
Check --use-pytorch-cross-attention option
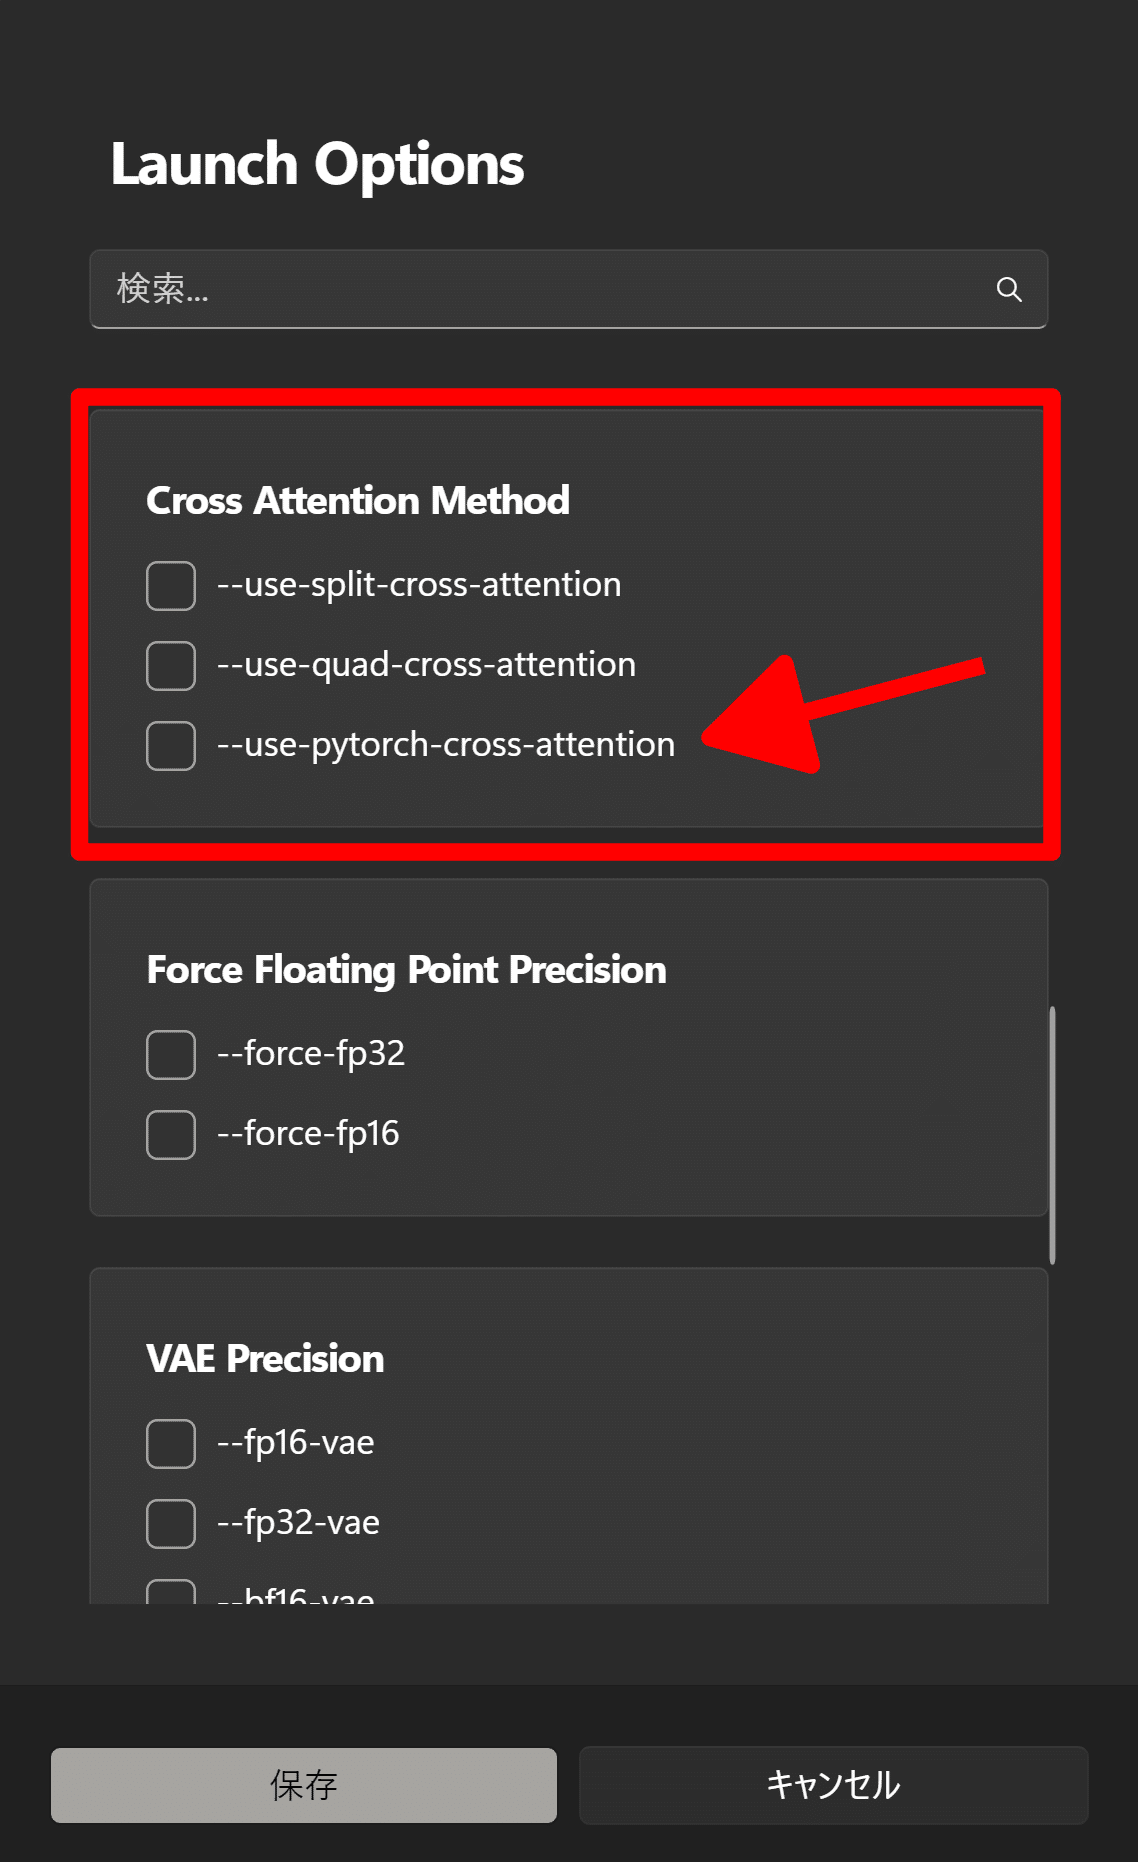(x=171, y=746)
